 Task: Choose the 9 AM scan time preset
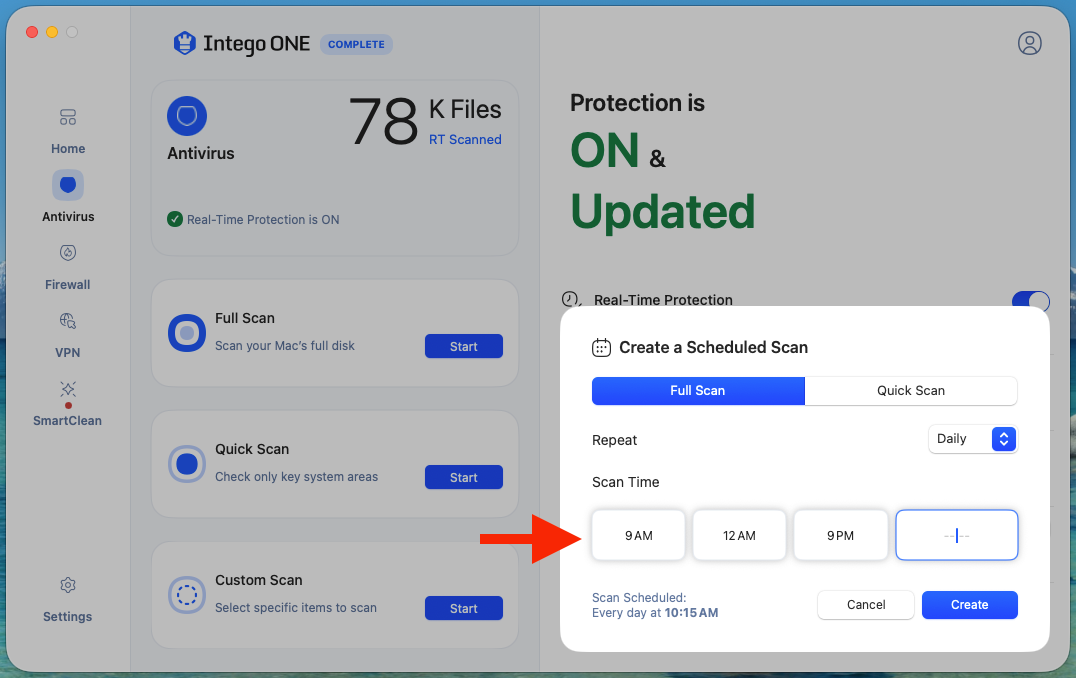click(639, 535)
